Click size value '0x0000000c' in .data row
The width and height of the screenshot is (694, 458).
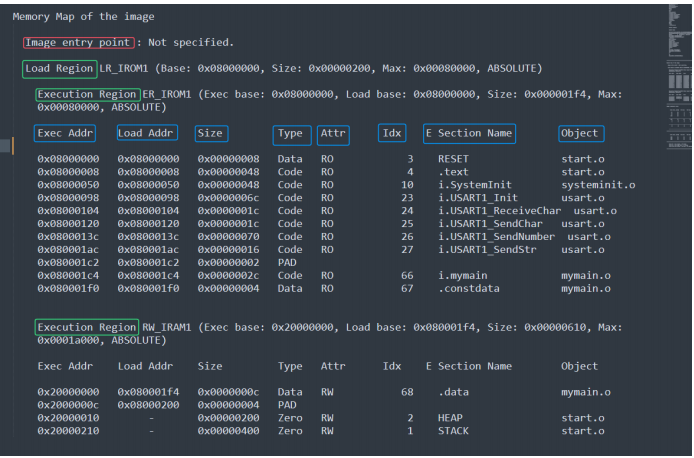pos(228,392)
